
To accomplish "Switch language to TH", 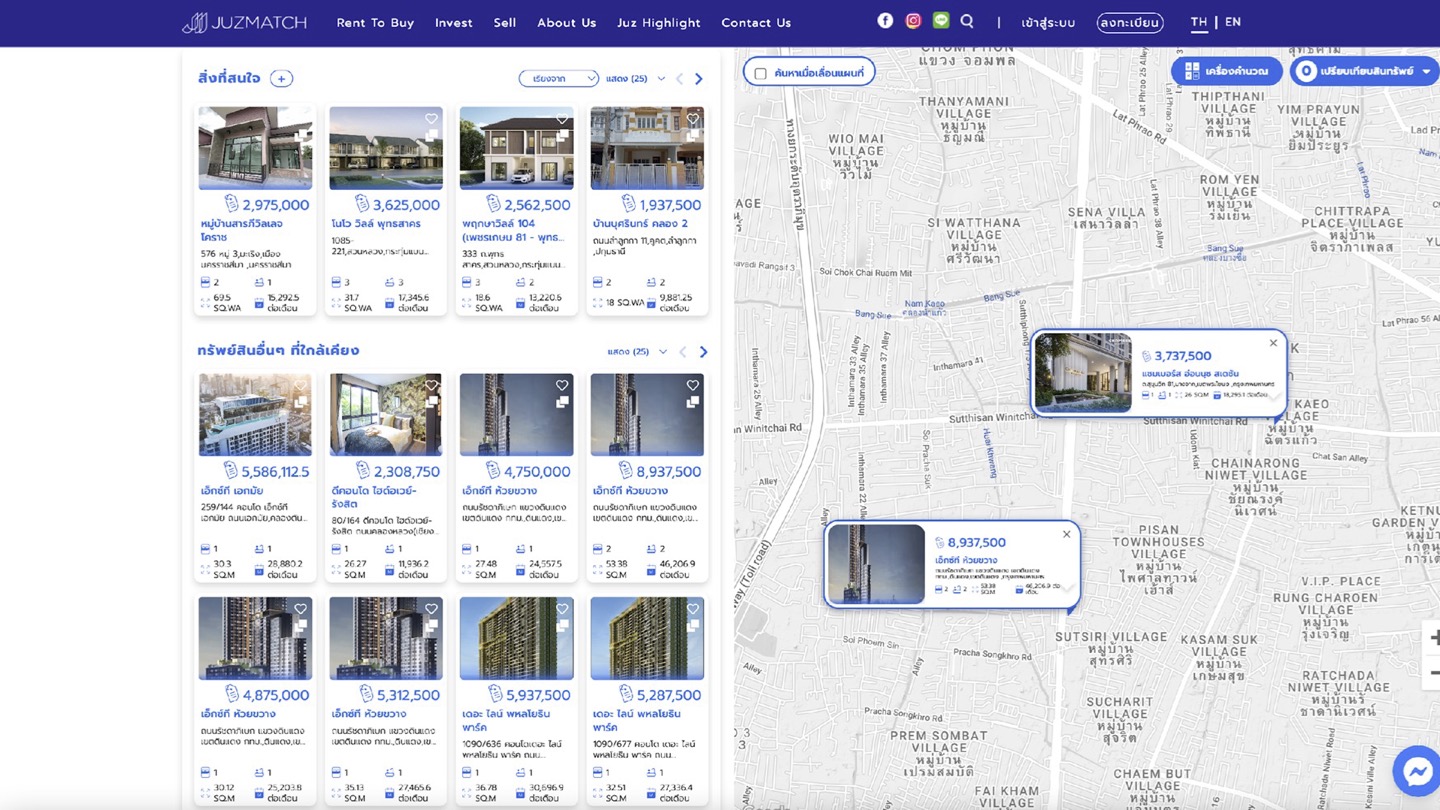I will click(x=1199, y=22).
